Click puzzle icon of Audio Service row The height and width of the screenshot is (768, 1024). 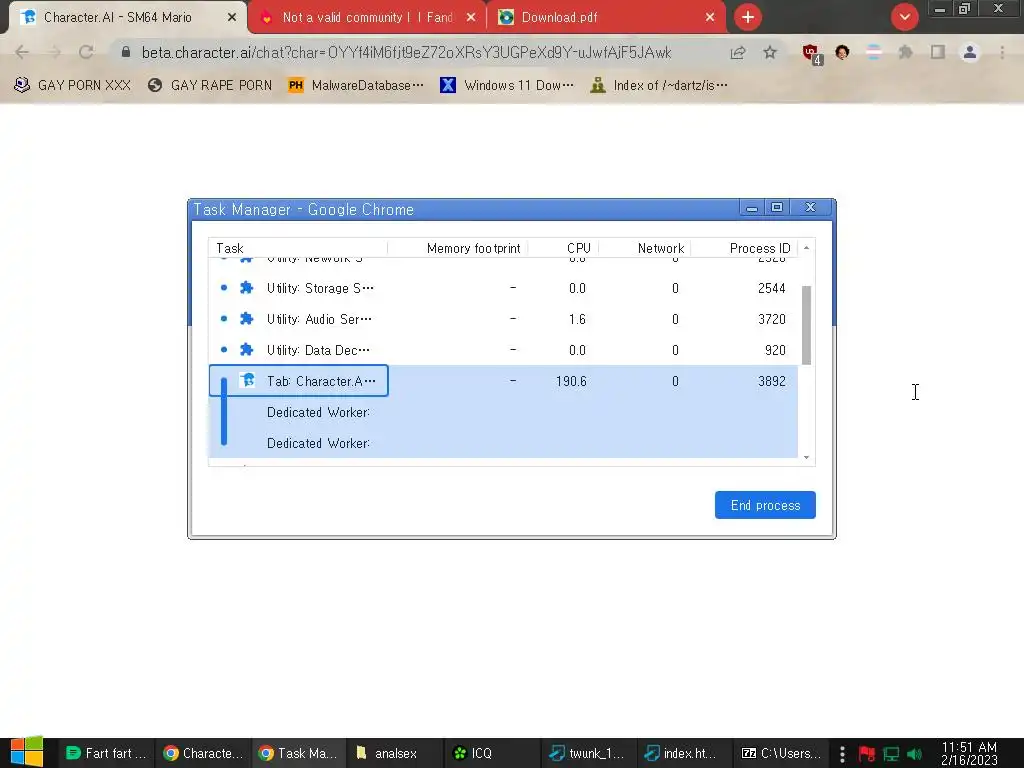pyautogui.click(x=246, y=319)
